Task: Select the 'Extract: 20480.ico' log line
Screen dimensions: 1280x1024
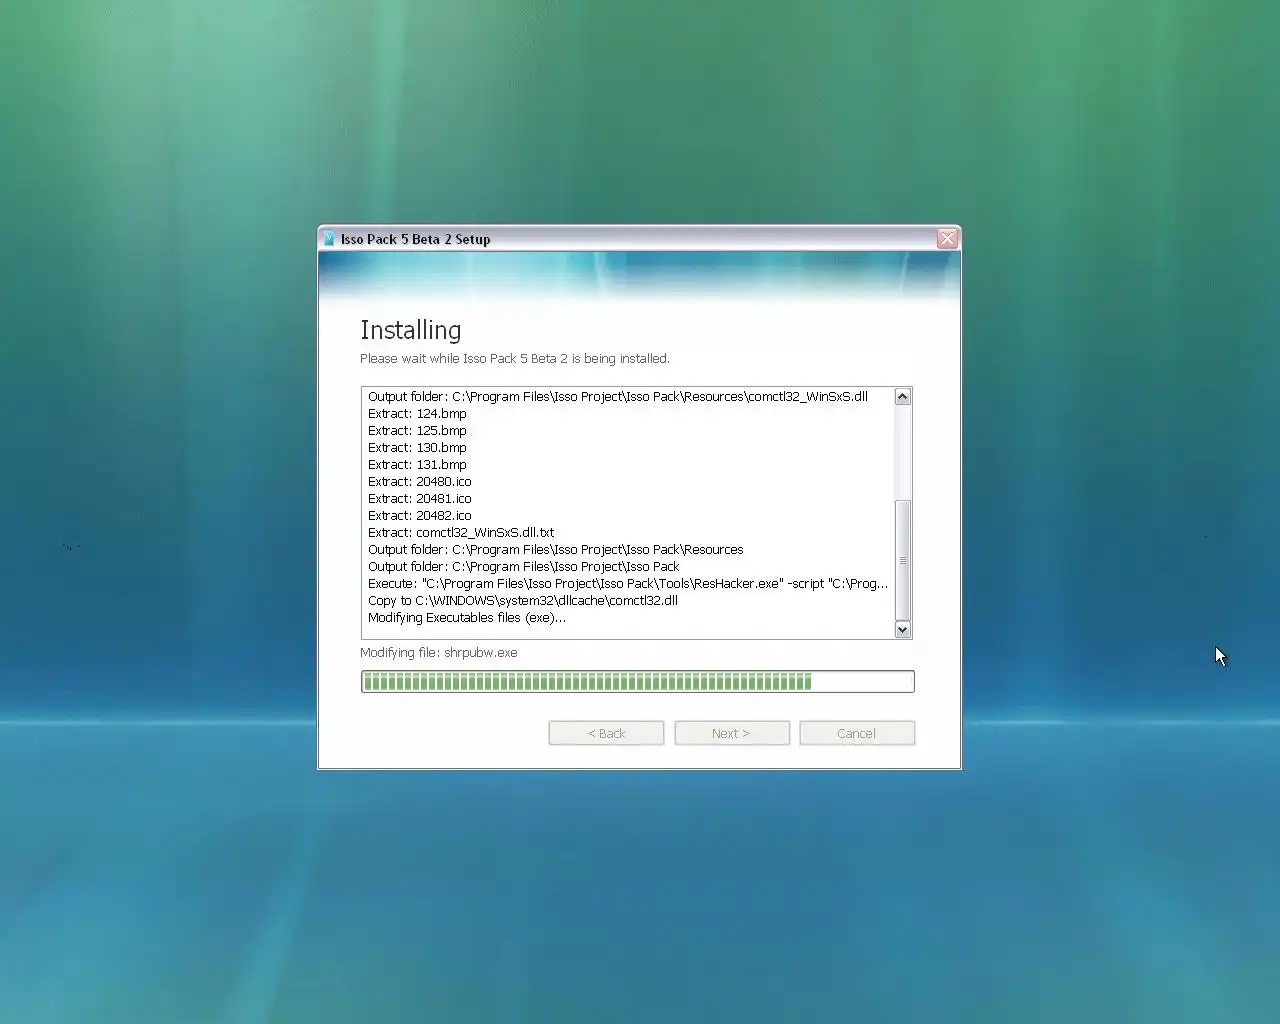Action: [420, 481]
